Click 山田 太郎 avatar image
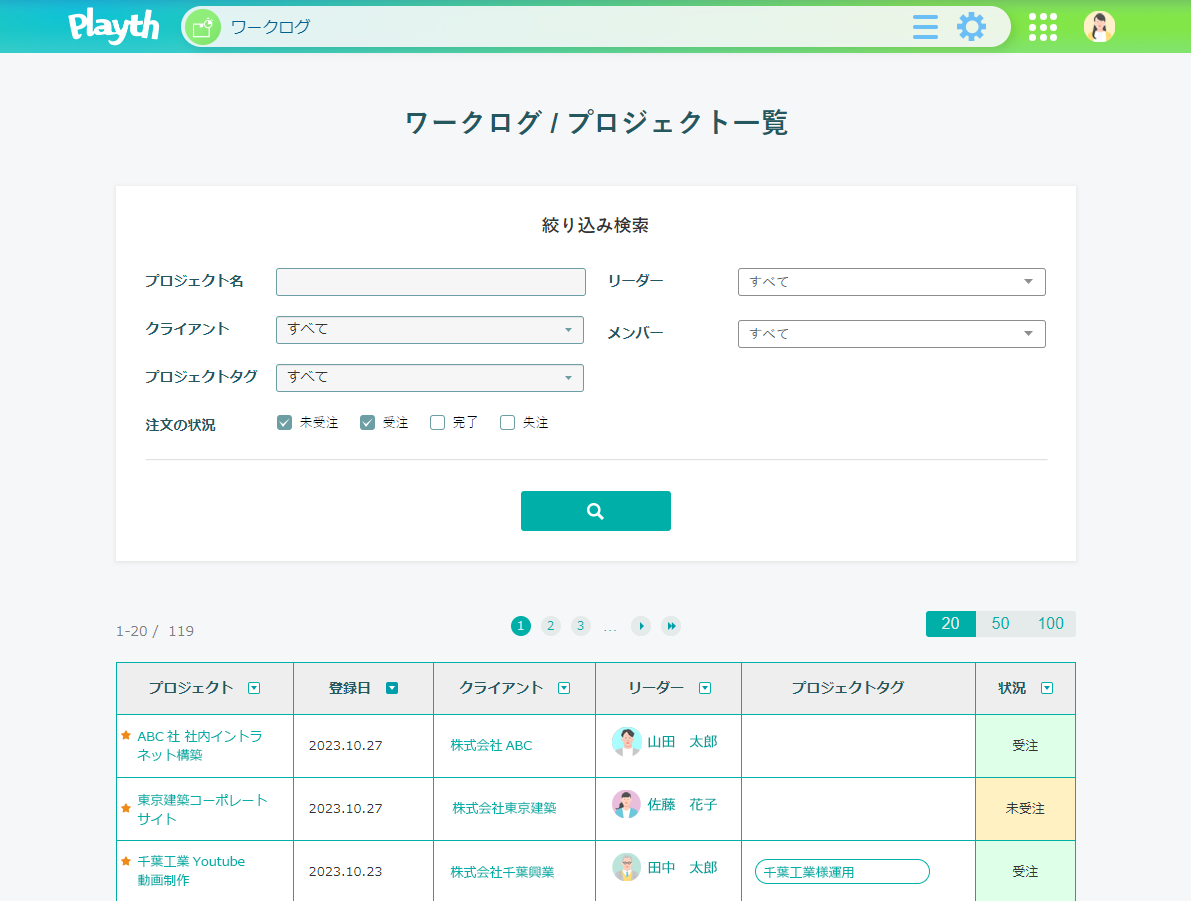The image size is (1191, 901). [x=626, y=741]
